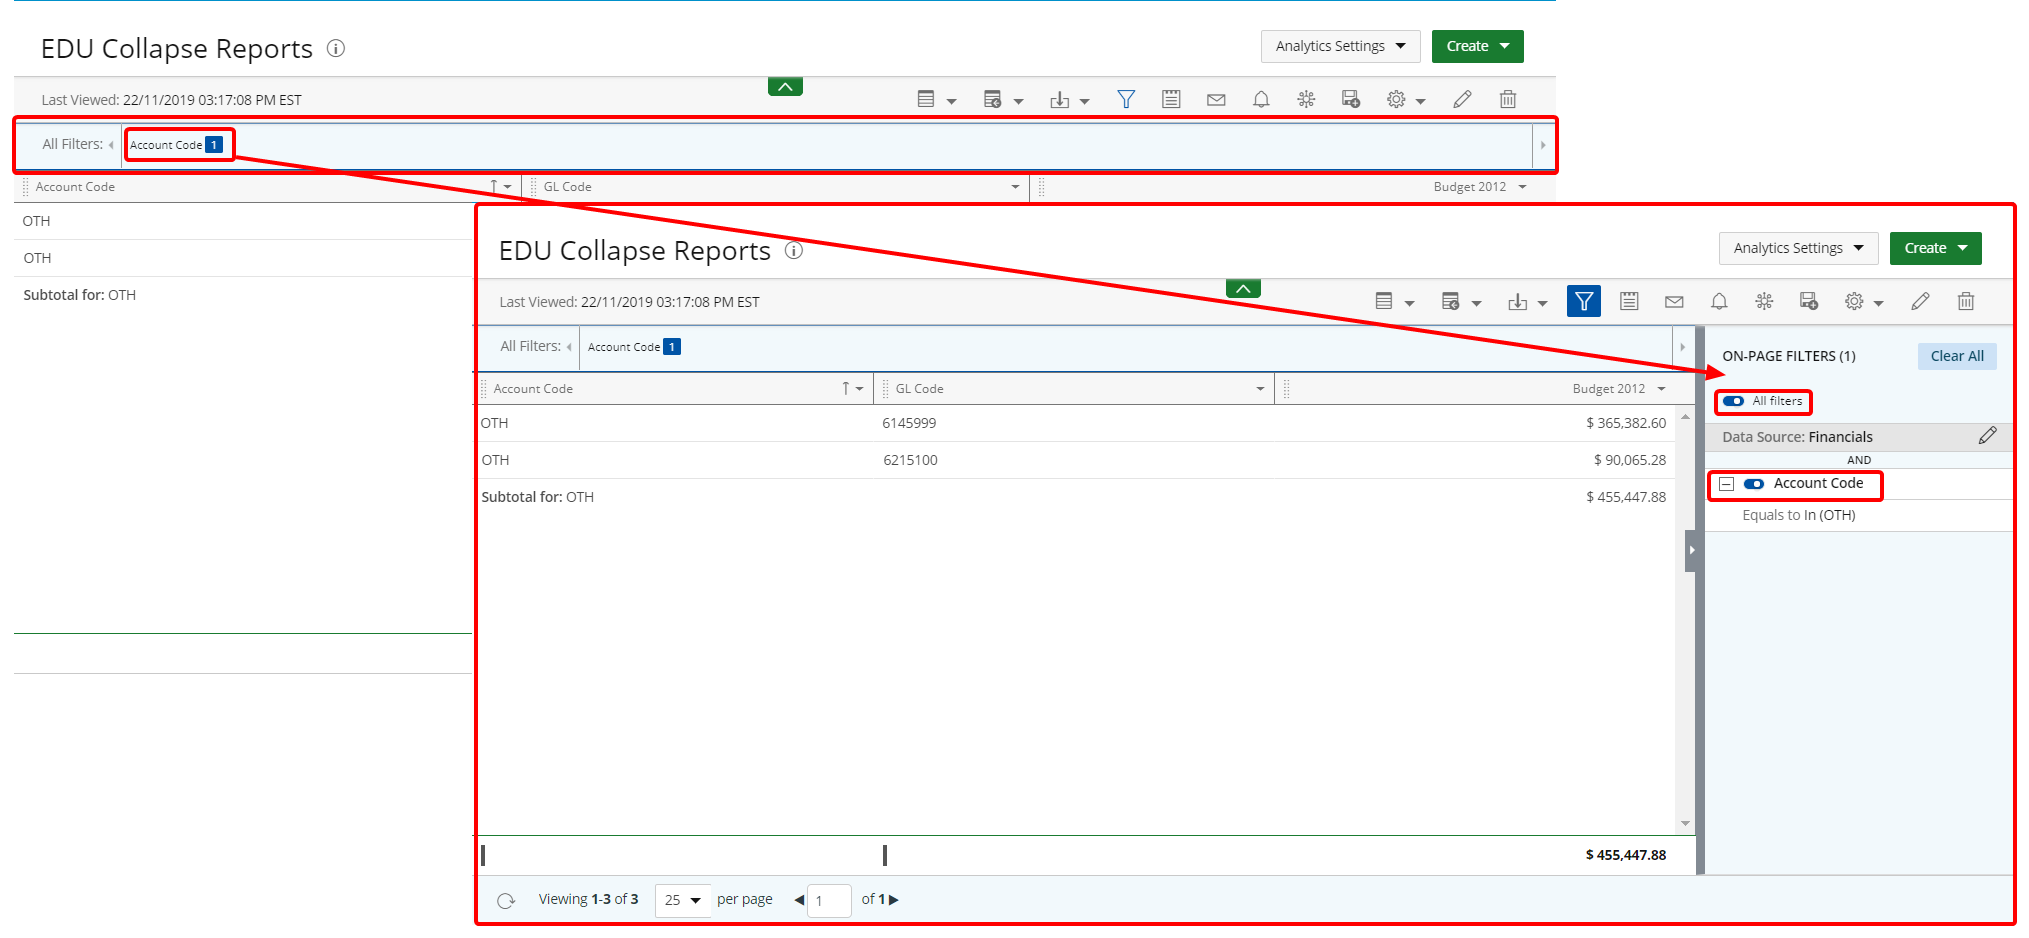Go to the previous page using the left arrow
The image size is (2029, 938).
point(799,900)
